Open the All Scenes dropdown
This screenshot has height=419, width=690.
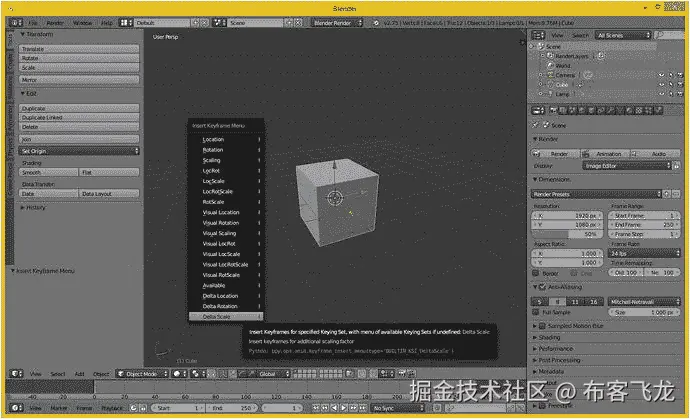(x=623, y=35)
